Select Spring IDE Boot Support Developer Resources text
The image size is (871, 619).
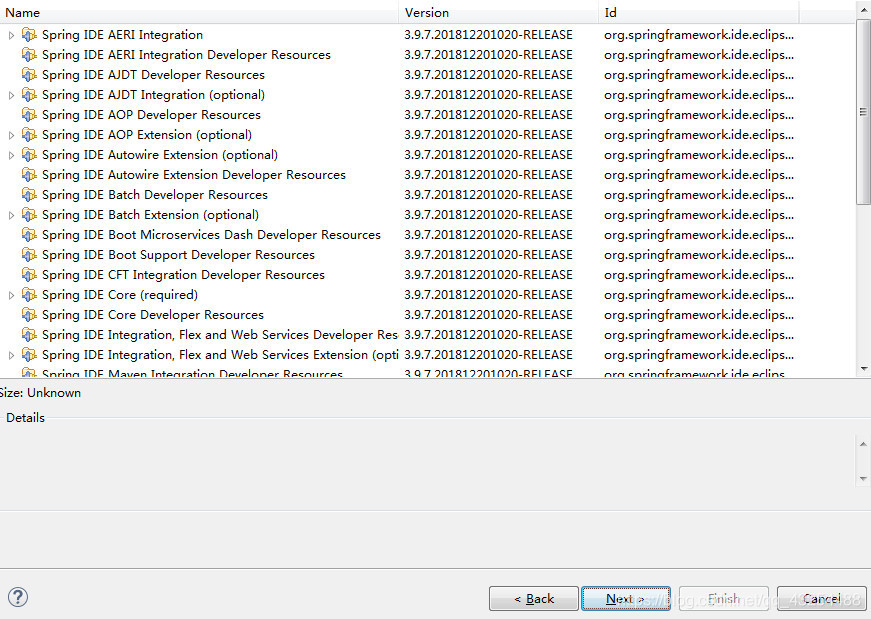(x=178, y=255)
